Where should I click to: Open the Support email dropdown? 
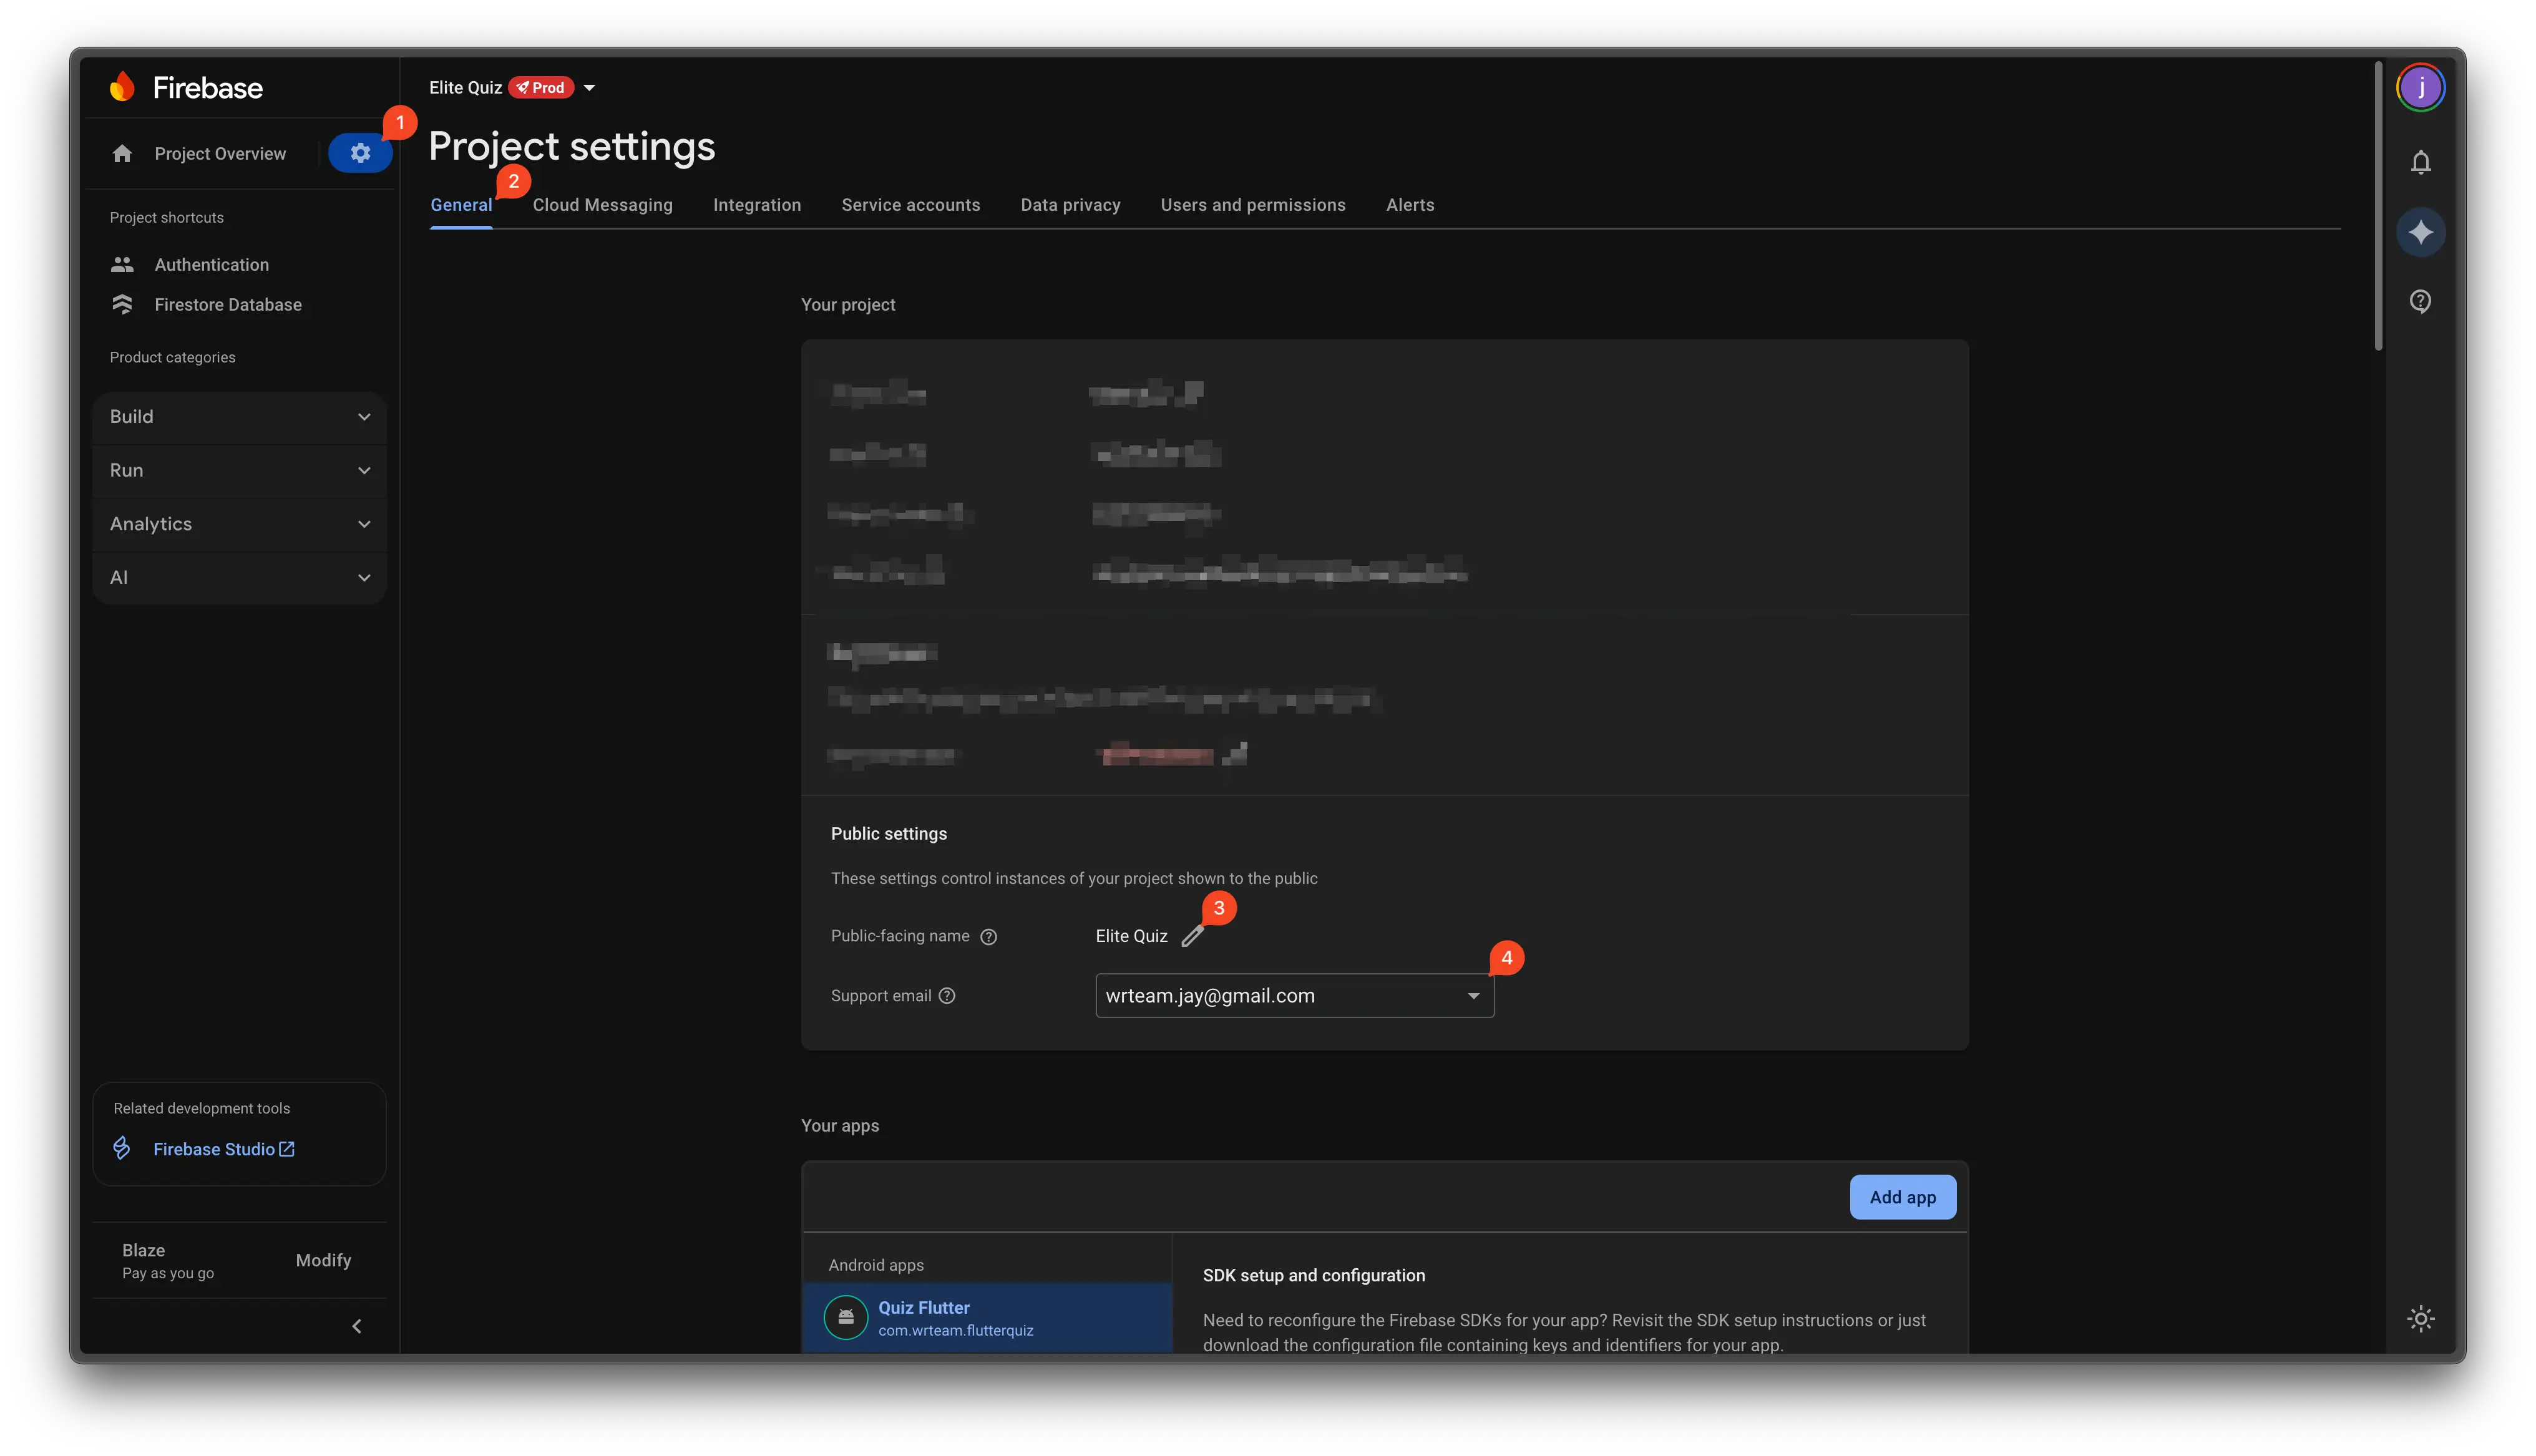1294,995
